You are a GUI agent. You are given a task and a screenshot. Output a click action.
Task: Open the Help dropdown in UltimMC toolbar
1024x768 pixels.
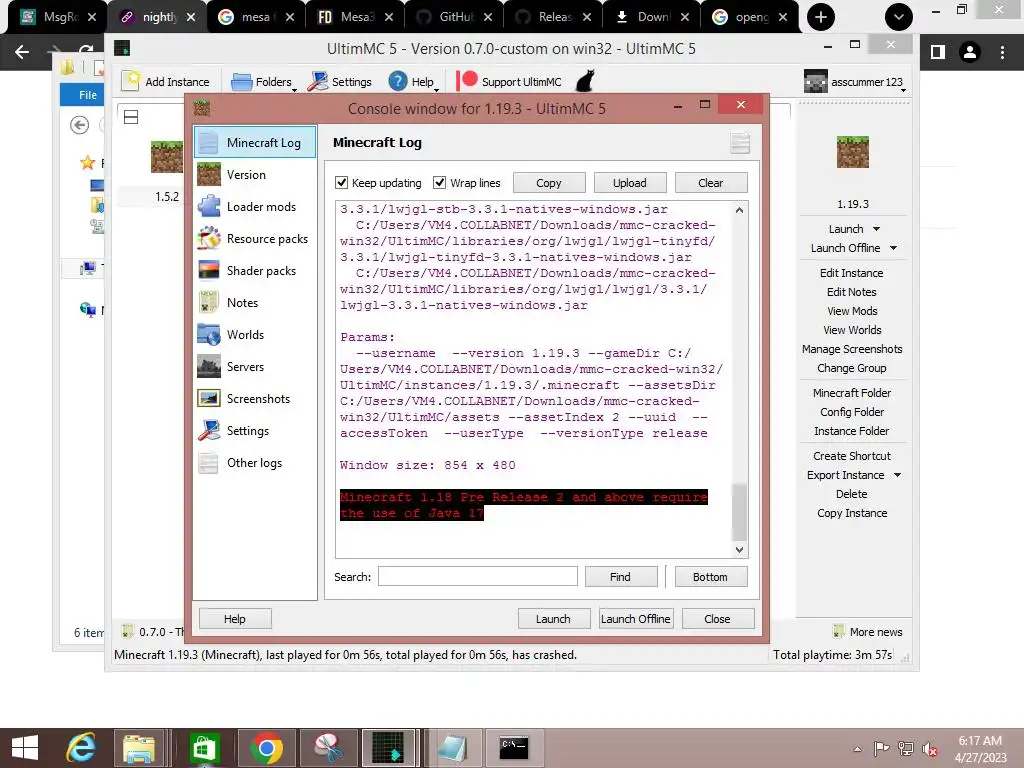click(413, 82)
